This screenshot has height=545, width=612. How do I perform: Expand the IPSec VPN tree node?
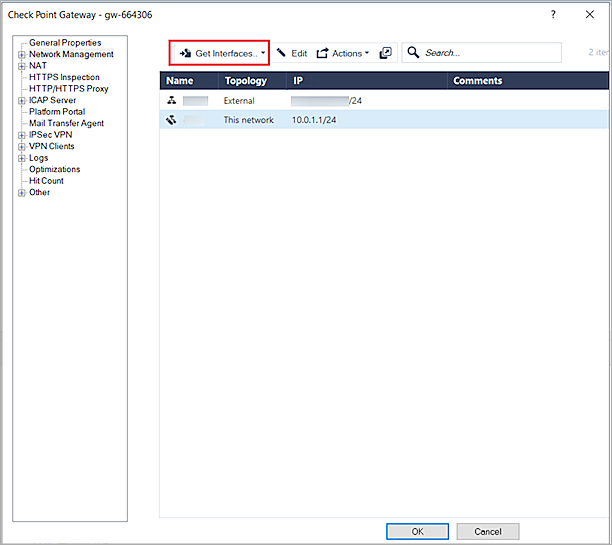coord(22,135)
